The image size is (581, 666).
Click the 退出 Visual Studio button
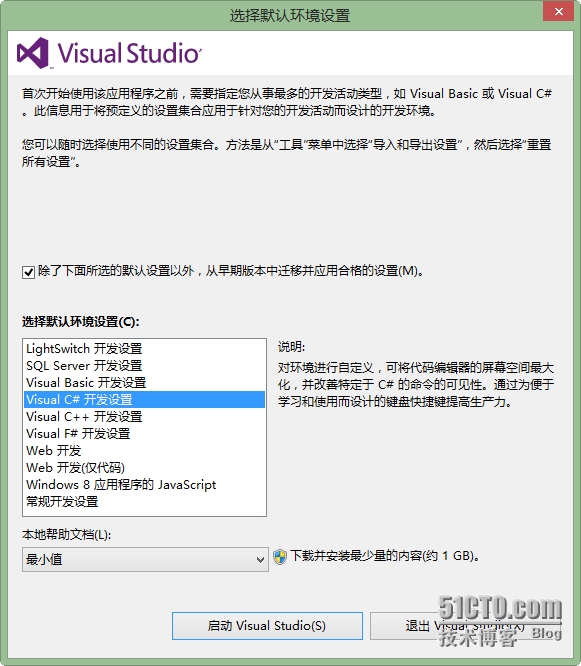point(465,626)
